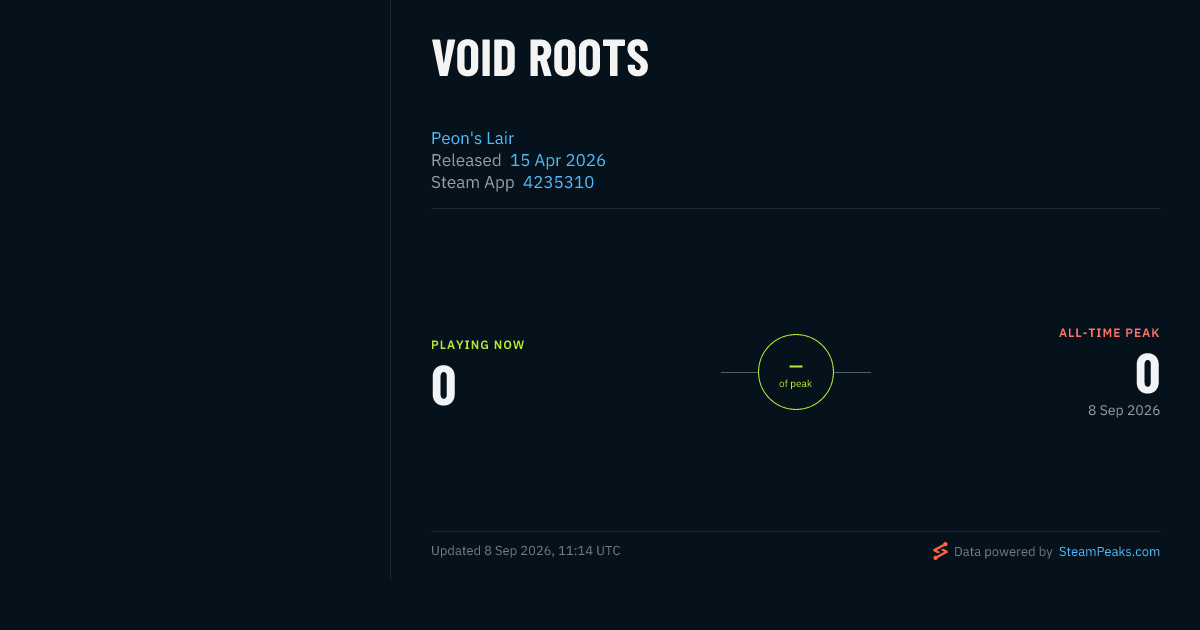Open the Peon's Lair developer link
Image resolution: width=1200 pixels, height=630 pixels.
(472, 138)
